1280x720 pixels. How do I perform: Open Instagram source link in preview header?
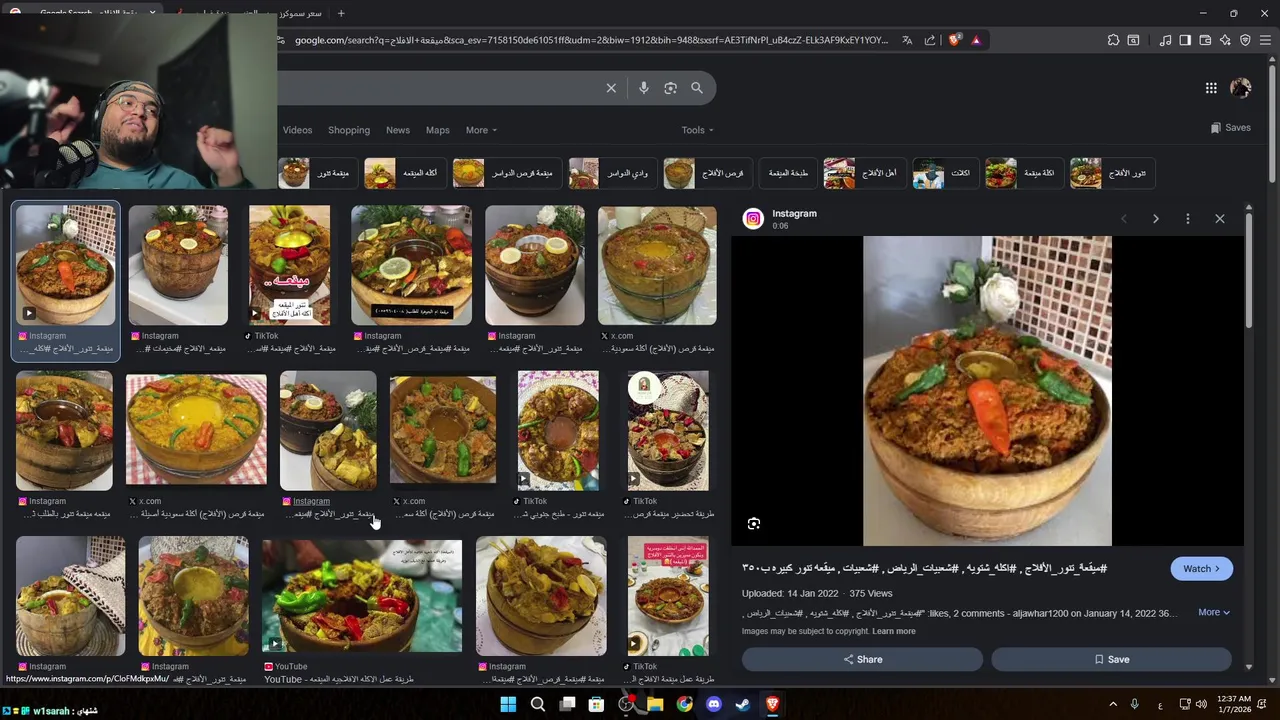point(794,213)
